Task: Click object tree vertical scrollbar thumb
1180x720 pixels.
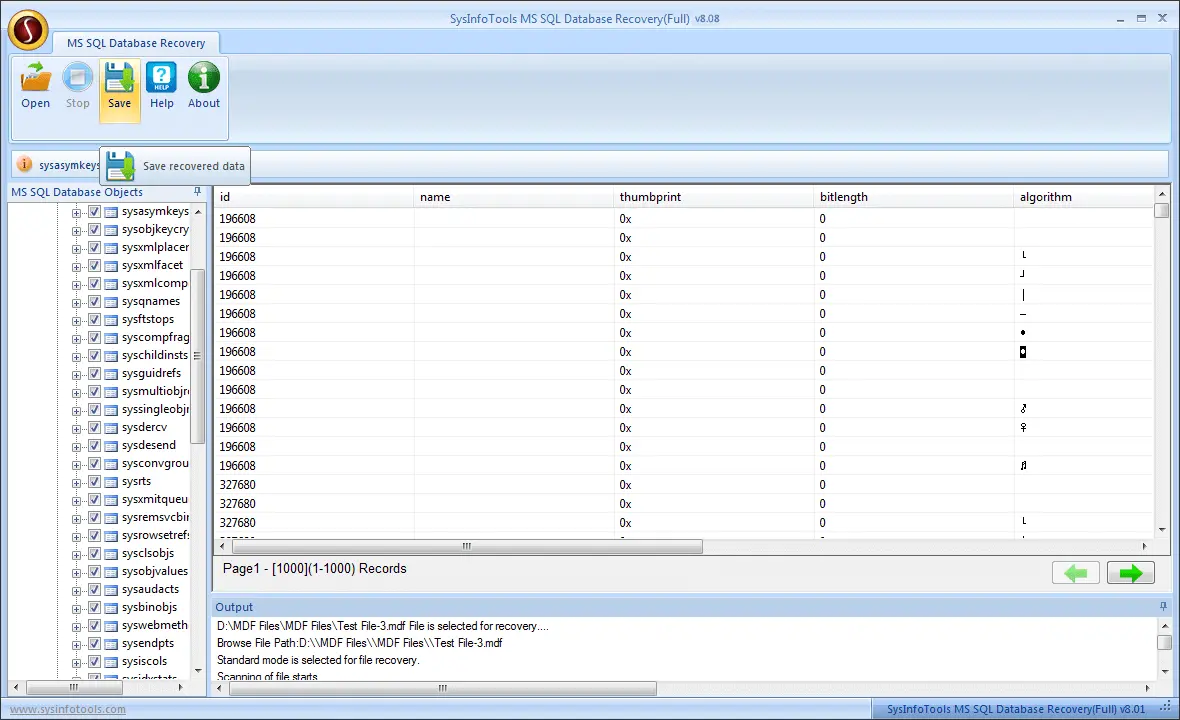Action: coord(197,356)
